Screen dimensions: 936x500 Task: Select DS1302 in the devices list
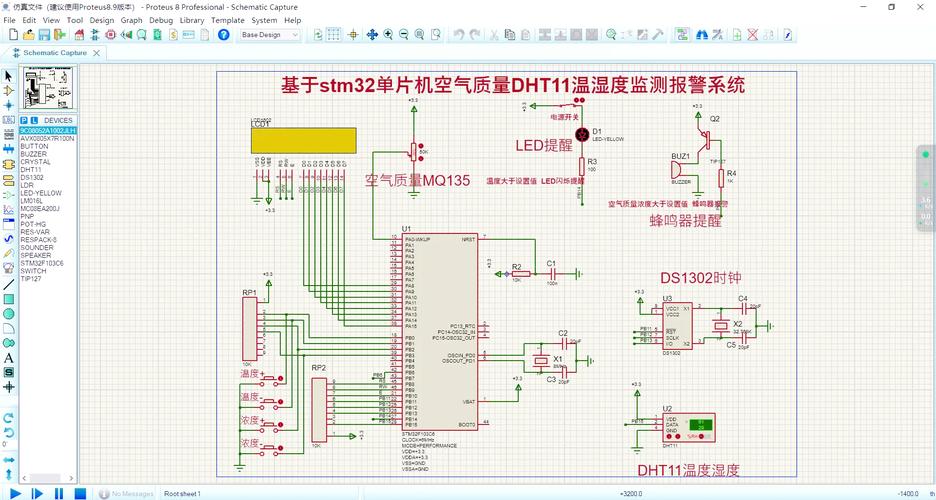tap(32, 177)
